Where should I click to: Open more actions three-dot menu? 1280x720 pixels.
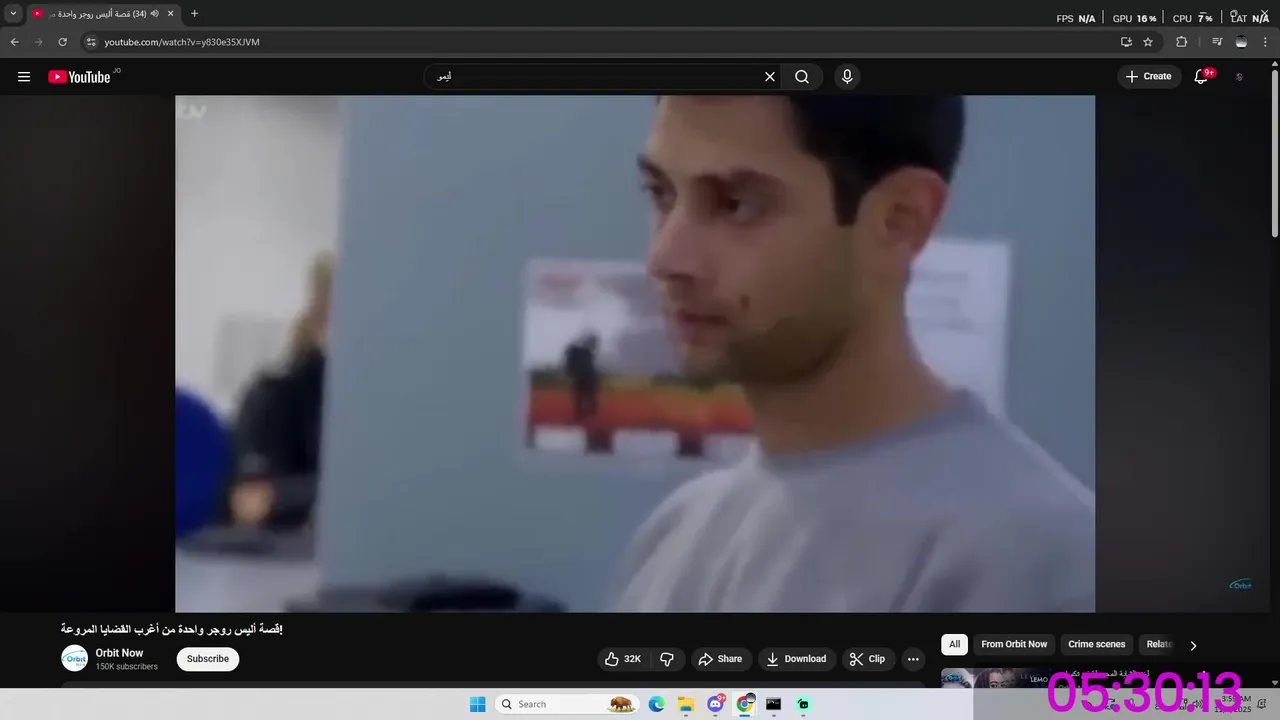(x=912, y=659)
